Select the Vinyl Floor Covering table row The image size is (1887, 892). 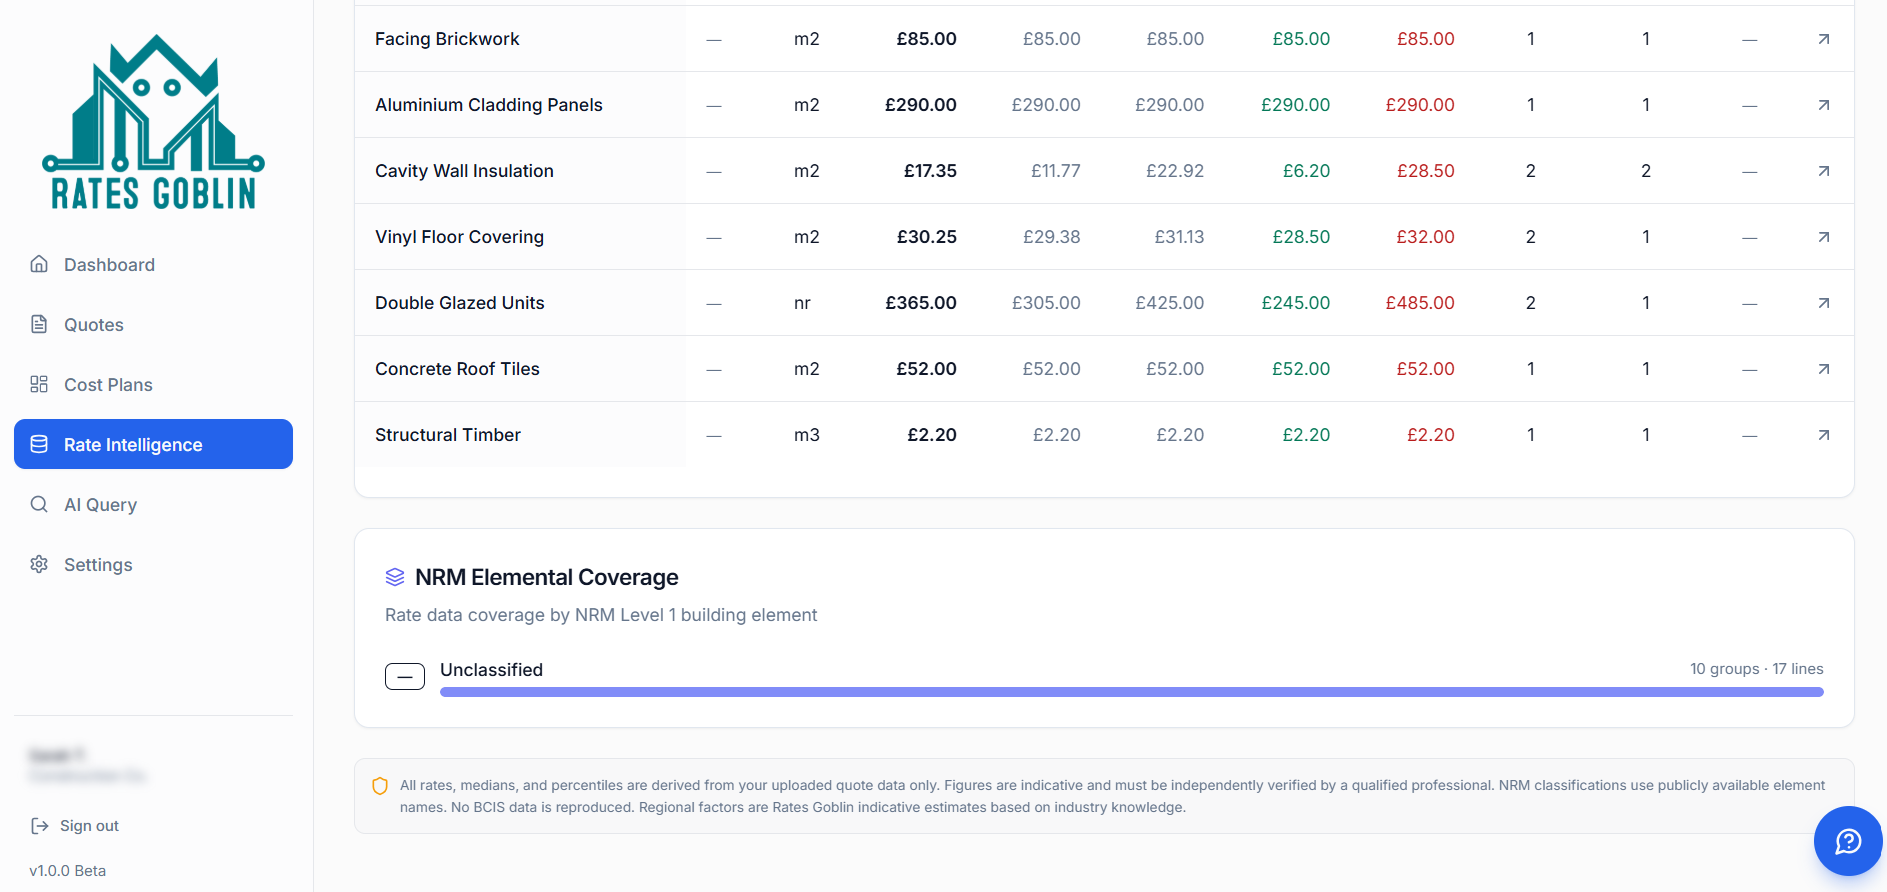point(459,237)
